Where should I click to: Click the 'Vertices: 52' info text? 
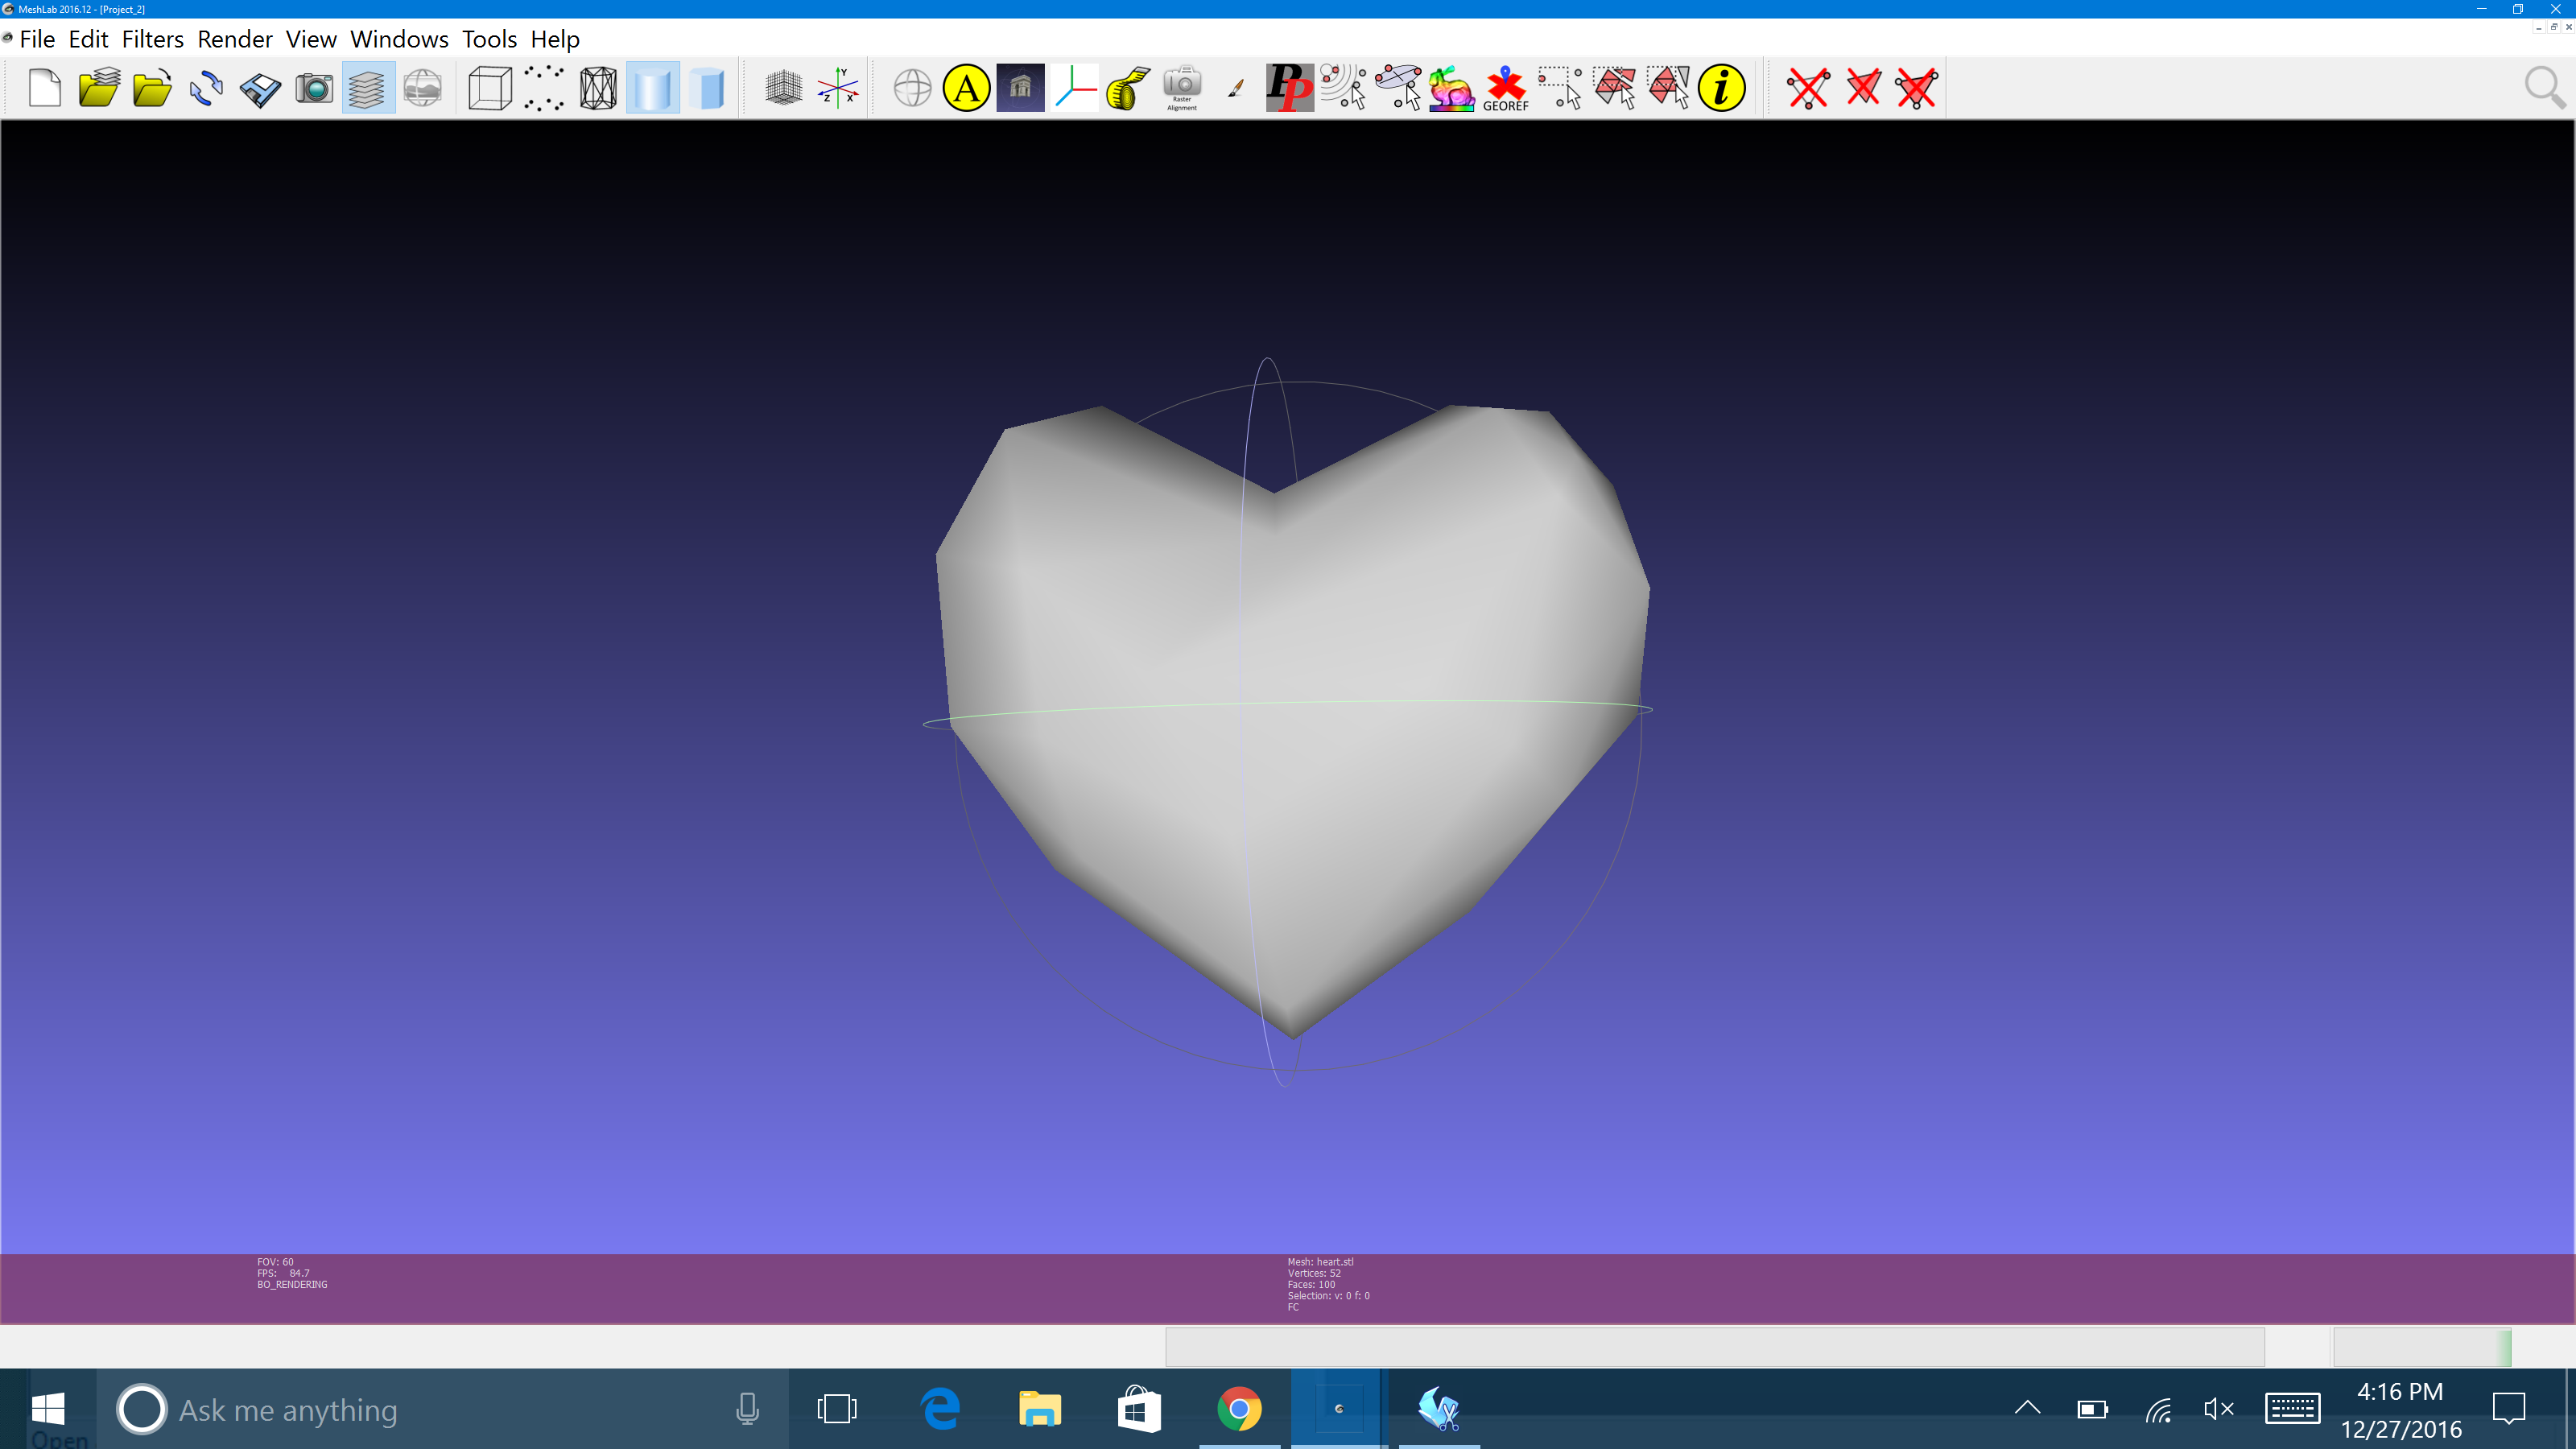pyautogui.click(x=1314, y=1273)
